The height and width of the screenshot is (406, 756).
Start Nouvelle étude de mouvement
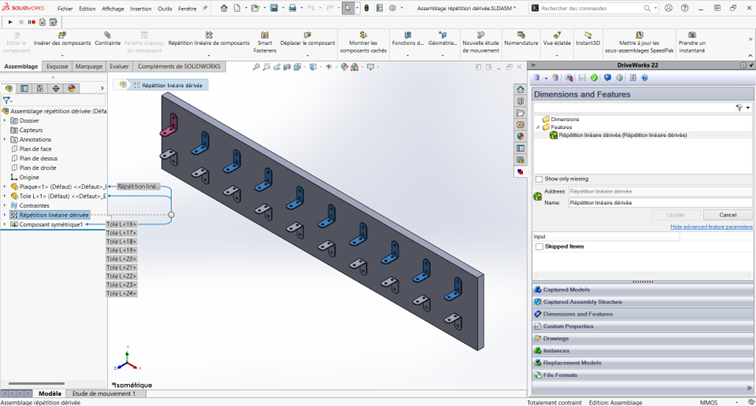pyautogui.click(x=481, y=42)
